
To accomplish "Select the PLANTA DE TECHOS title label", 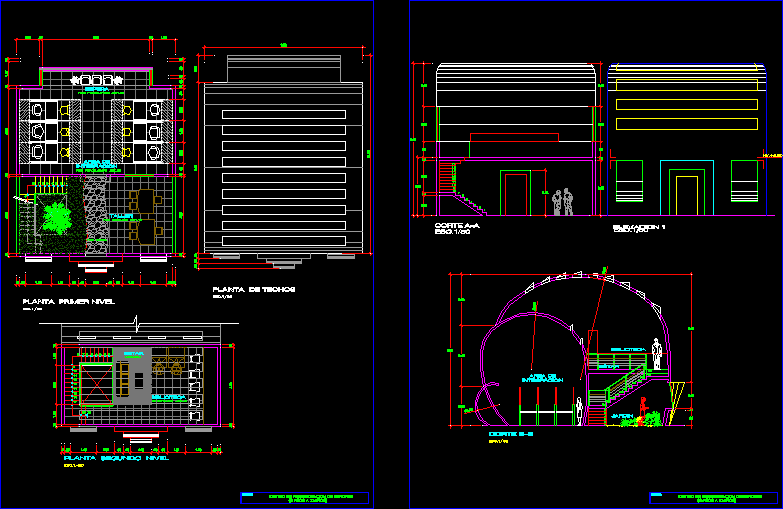I will pyautogui.click(x=253, y=290).
